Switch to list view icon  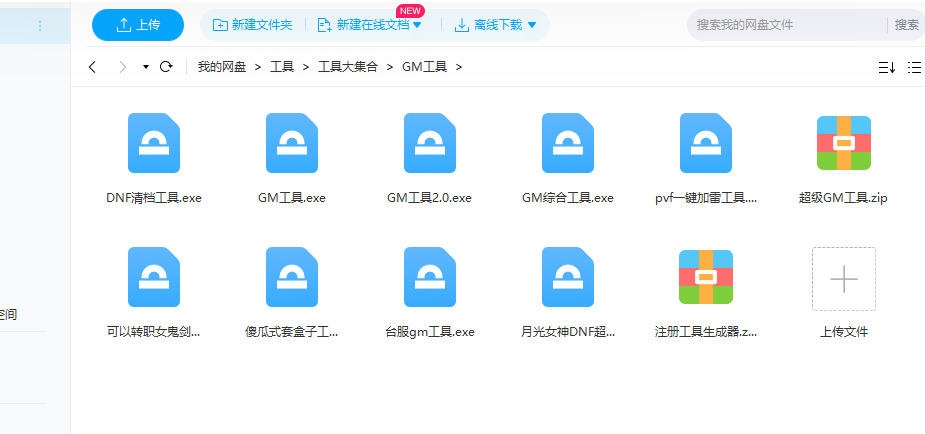[914, 67]
